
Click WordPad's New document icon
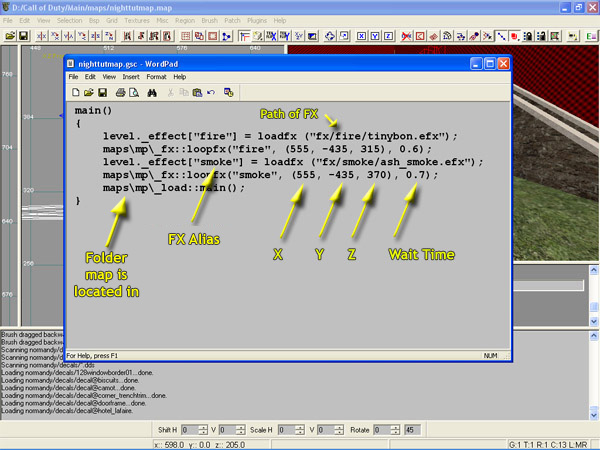[76, 93]
